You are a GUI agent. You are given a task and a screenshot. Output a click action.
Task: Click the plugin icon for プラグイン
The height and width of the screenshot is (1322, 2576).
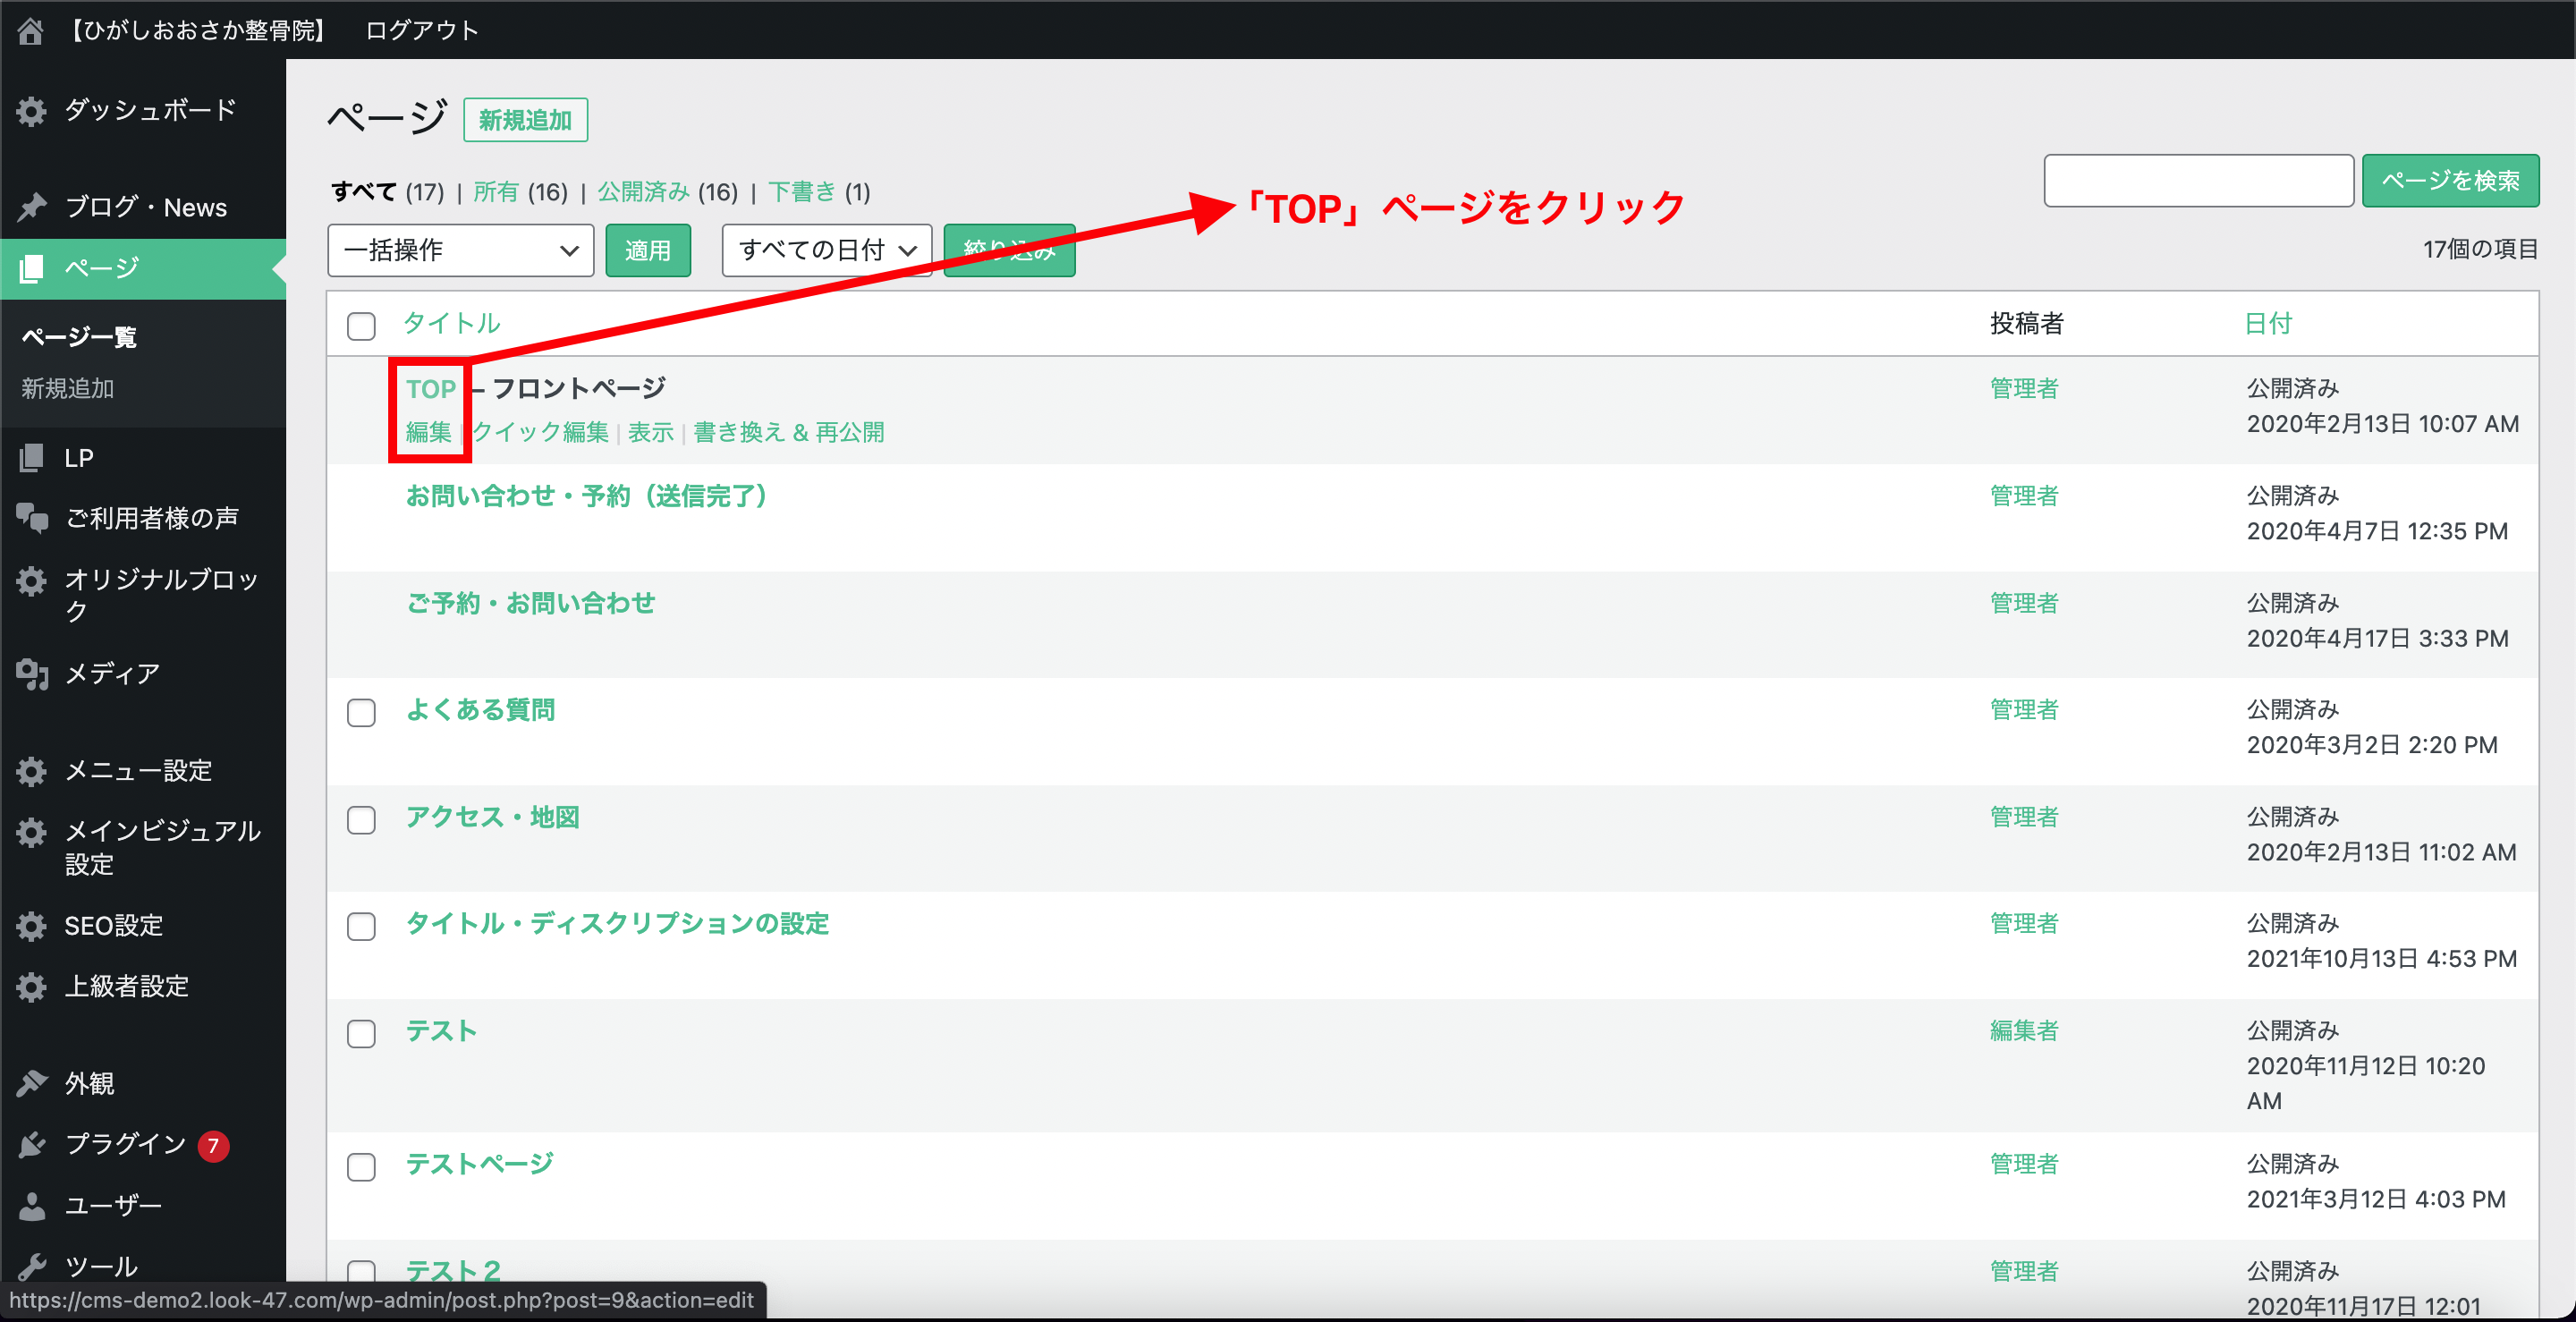32,1144
